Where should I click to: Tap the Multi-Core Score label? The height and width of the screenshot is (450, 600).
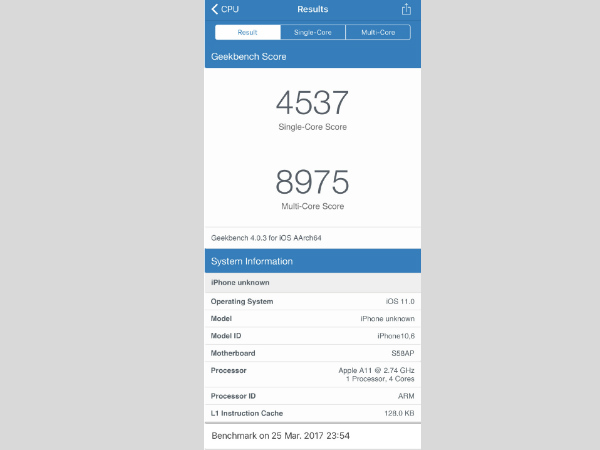click(313, 206)
